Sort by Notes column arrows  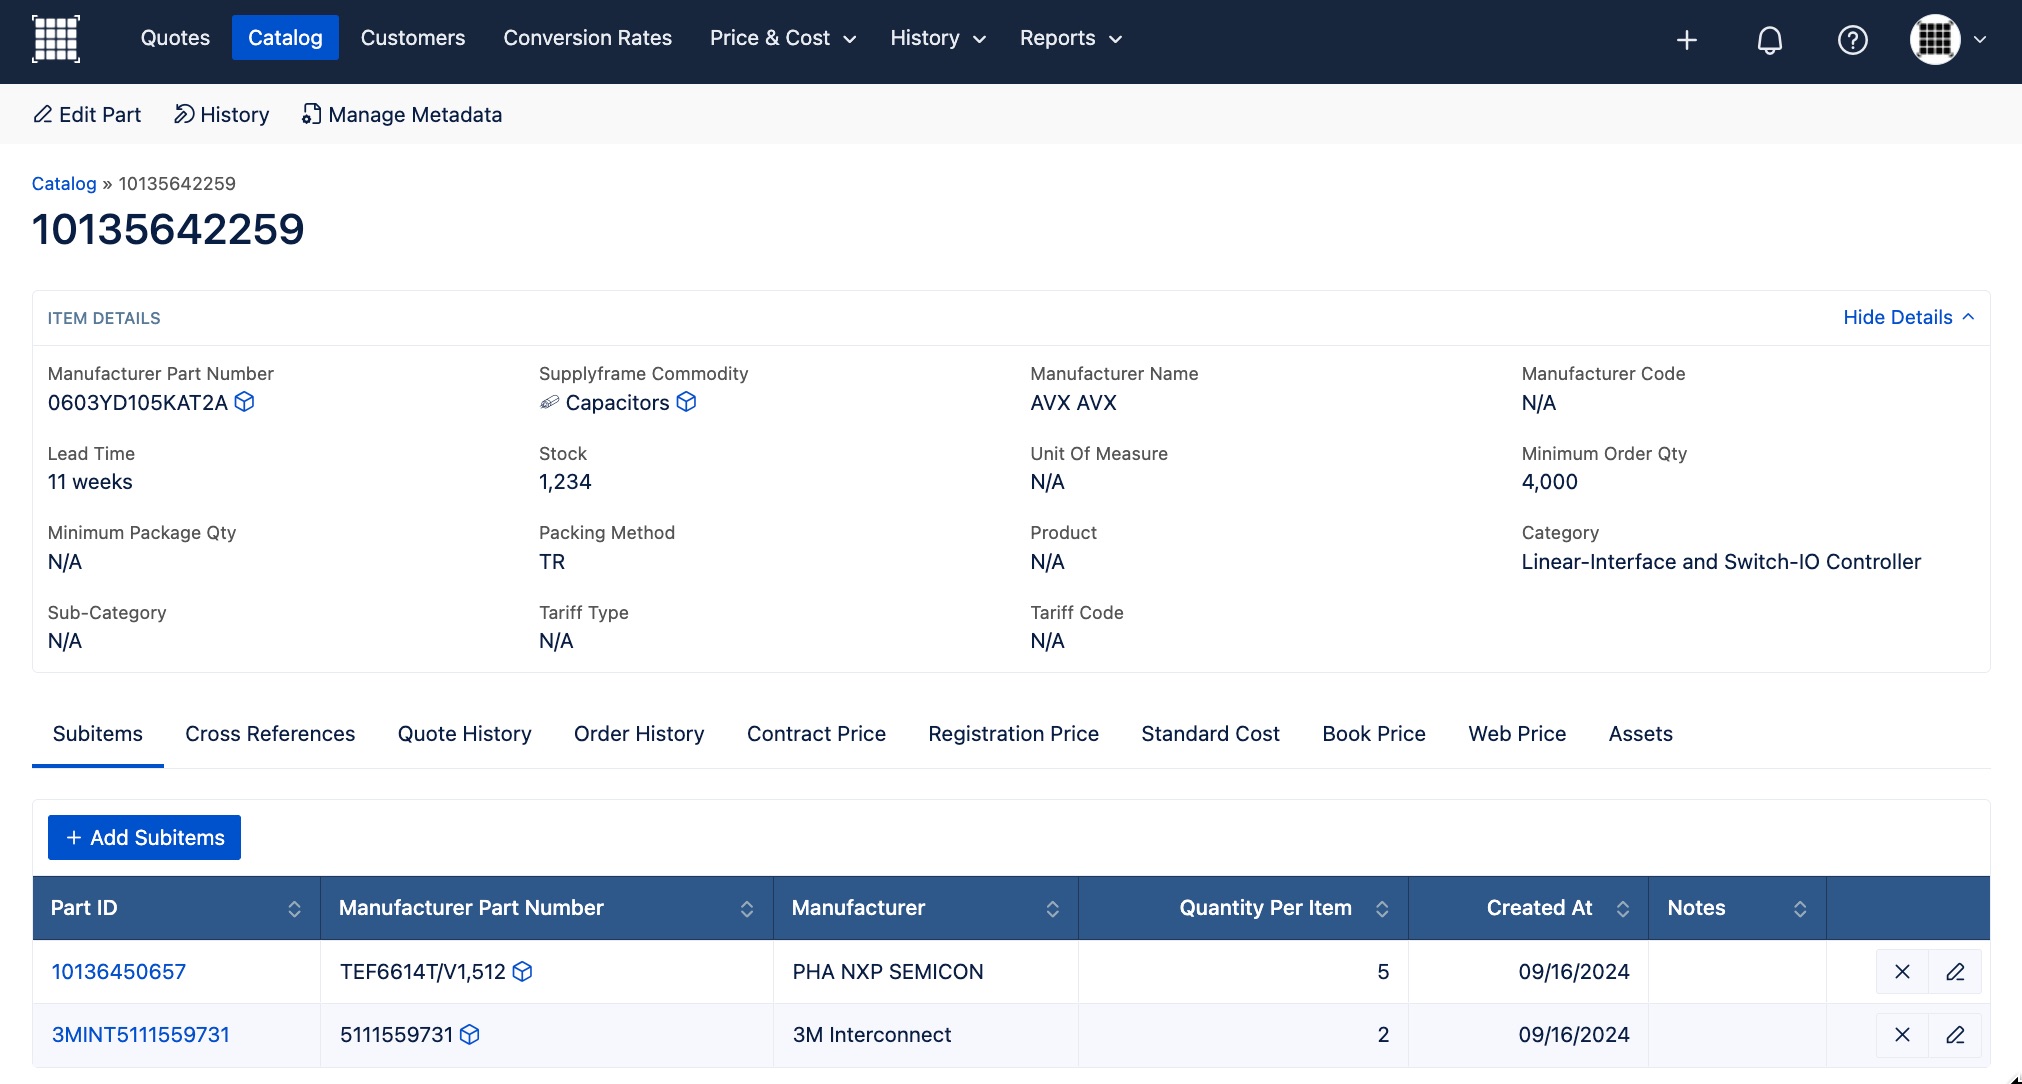click(1800, 909)
